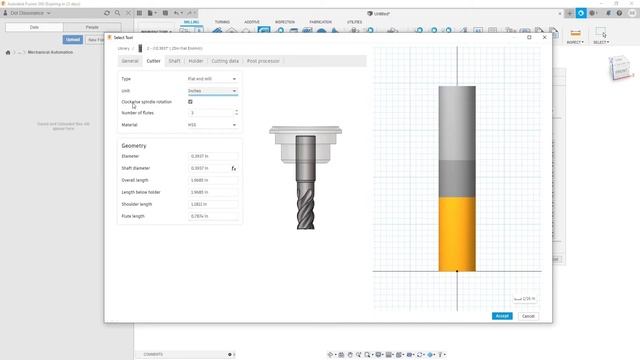Click the home icon in data panel breadcrumb
Viewport: 640px width, 360px height.
8,52
